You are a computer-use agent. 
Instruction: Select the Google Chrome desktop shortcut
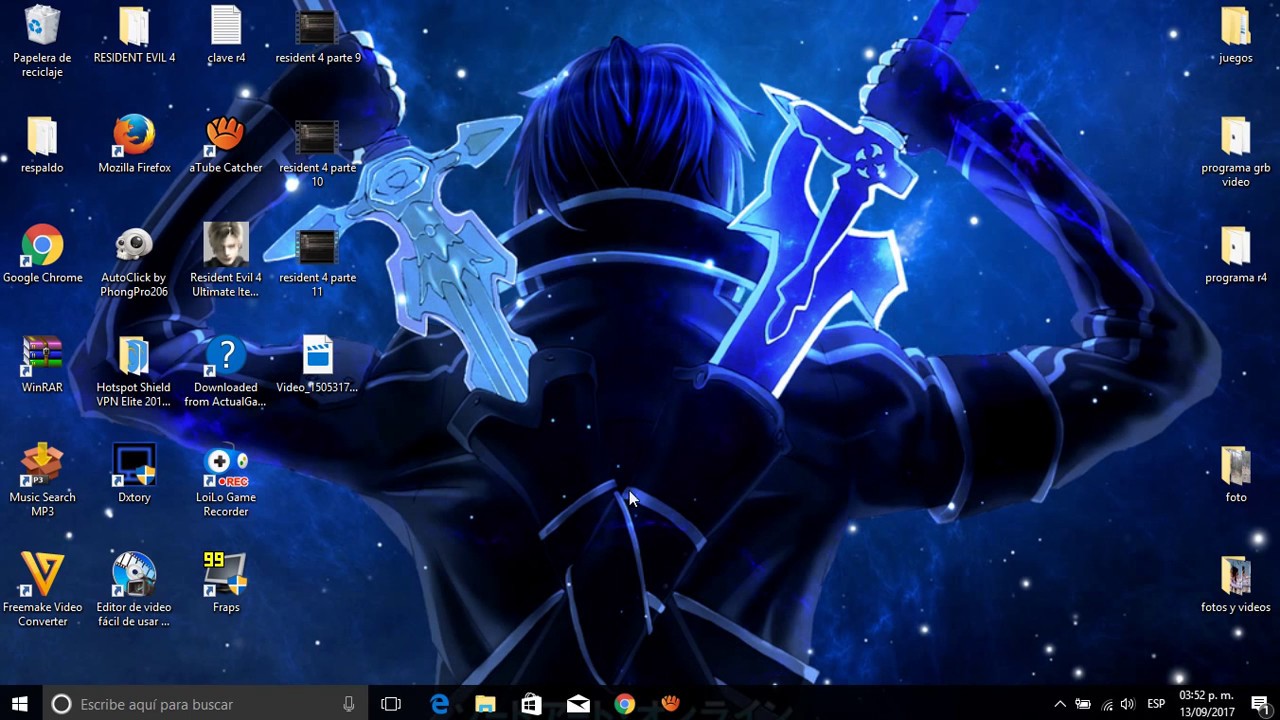(42, 255)
